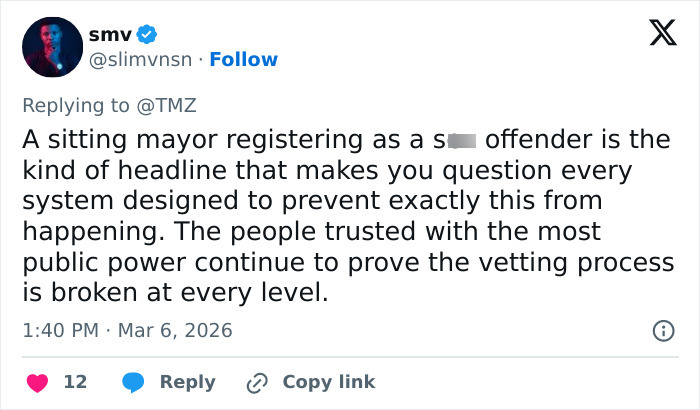Click the 1:40 PM timestamp

point(61,330)
